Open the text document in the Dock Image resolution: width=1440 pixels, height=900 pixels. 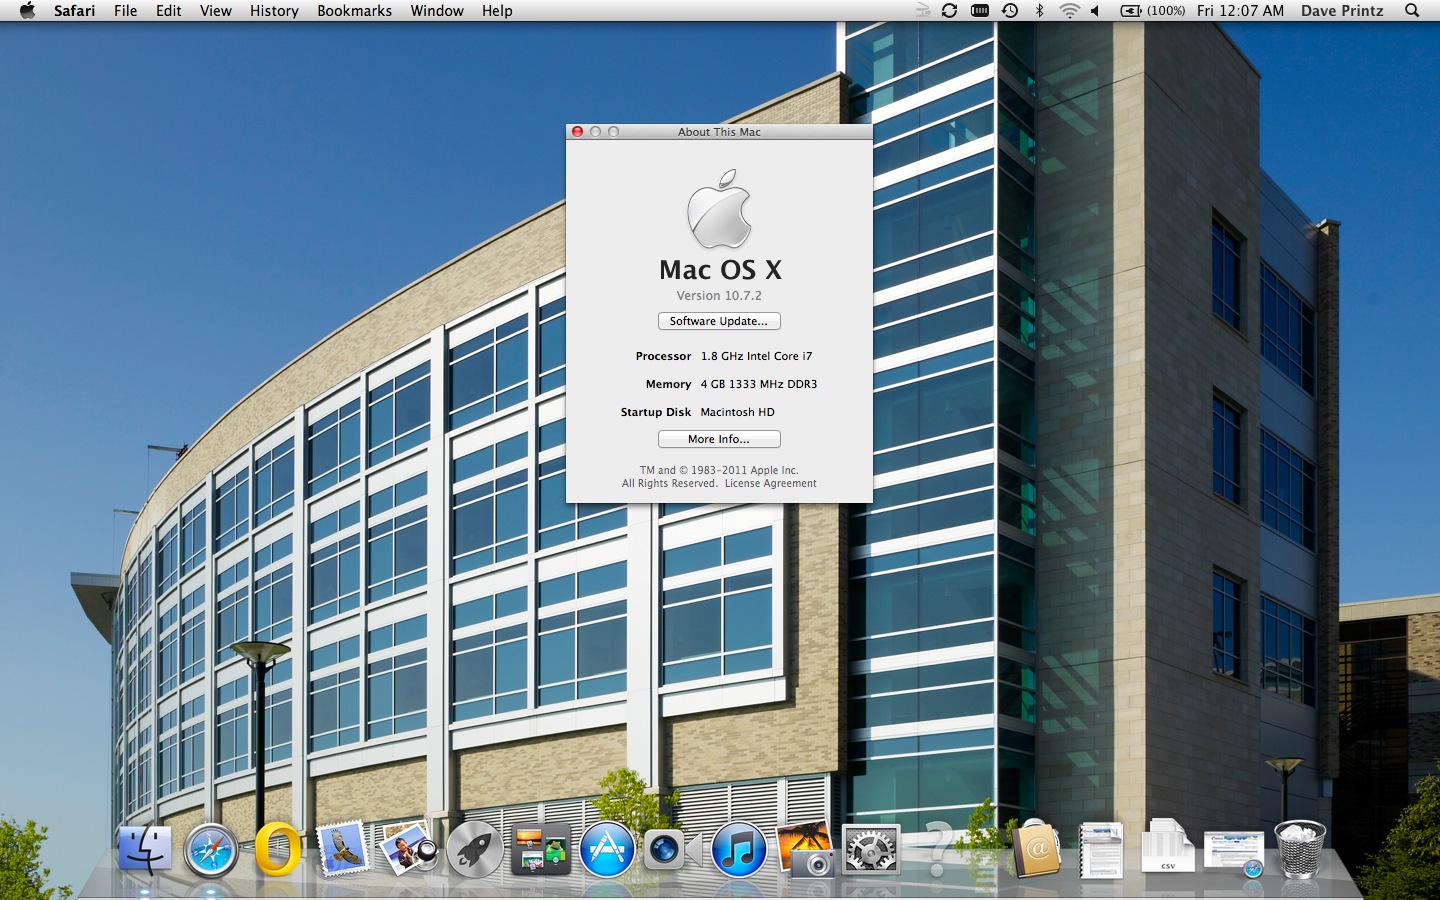coord(1101,850)
